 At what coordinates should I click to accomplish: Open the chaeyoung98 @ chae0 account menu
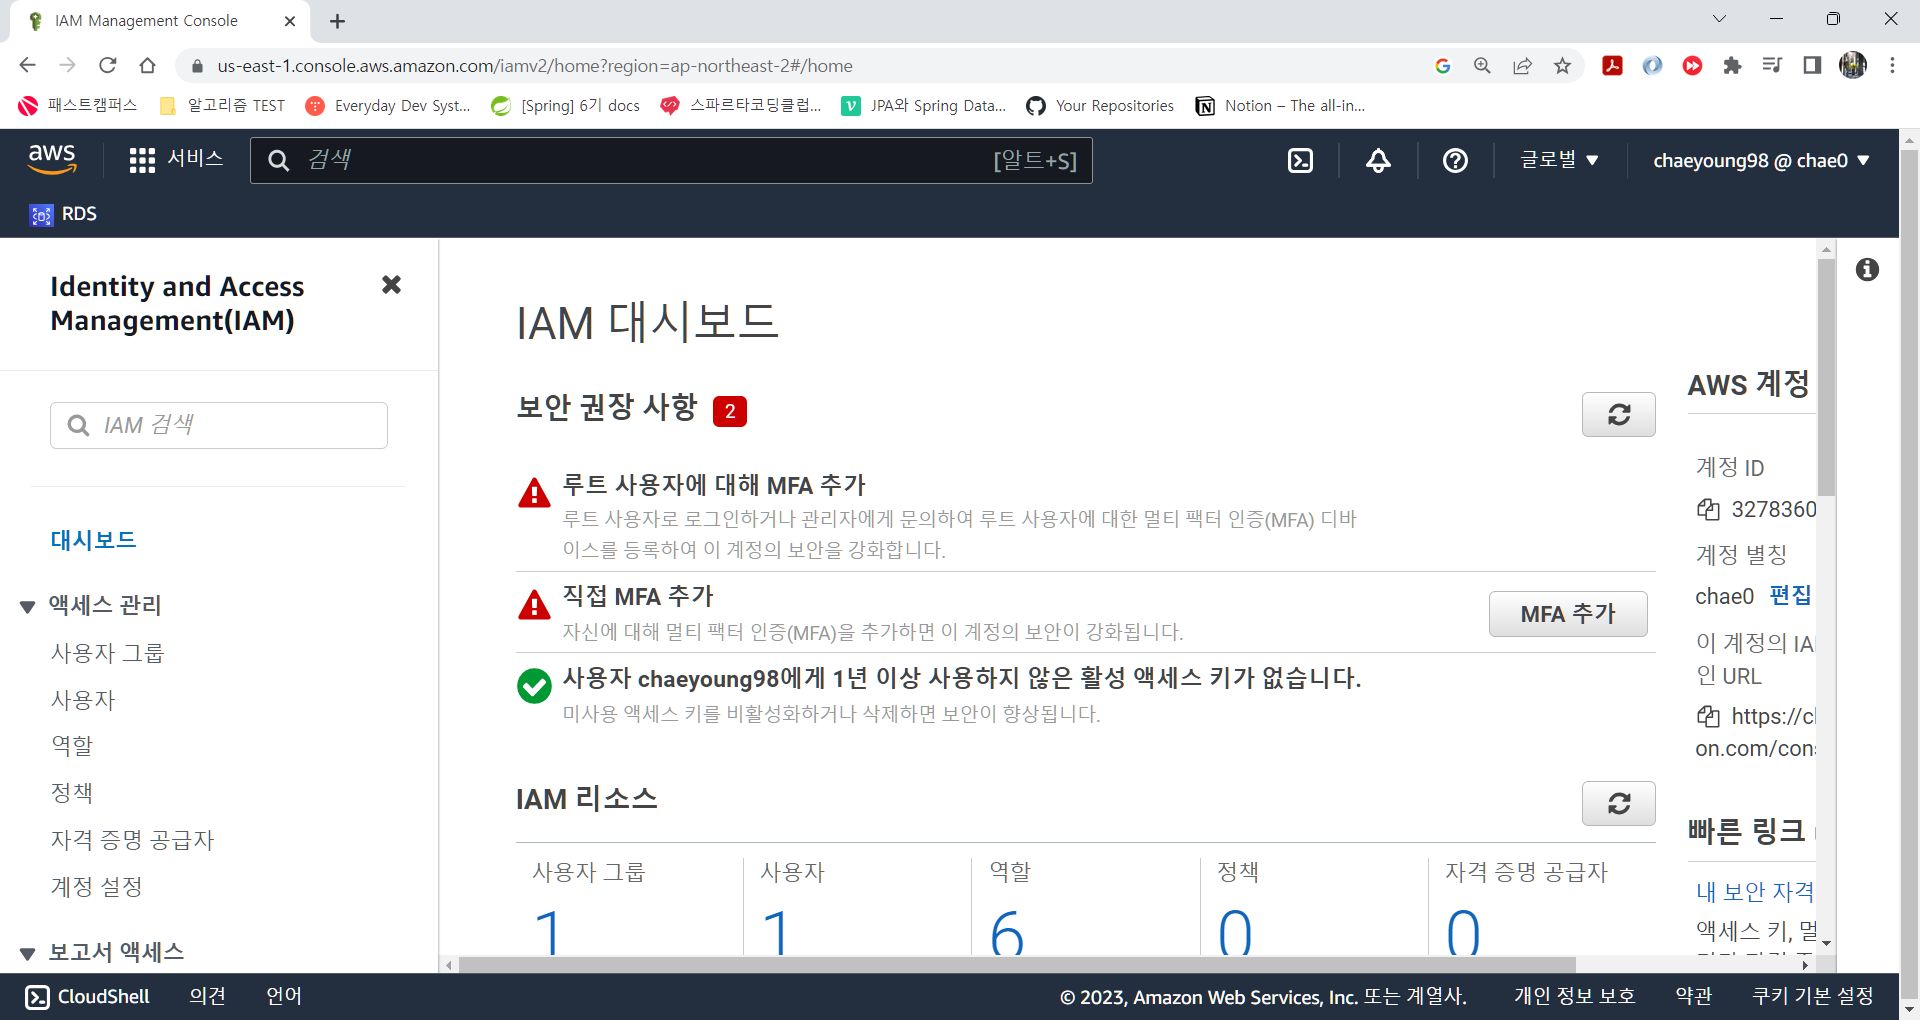(1761, 160)
